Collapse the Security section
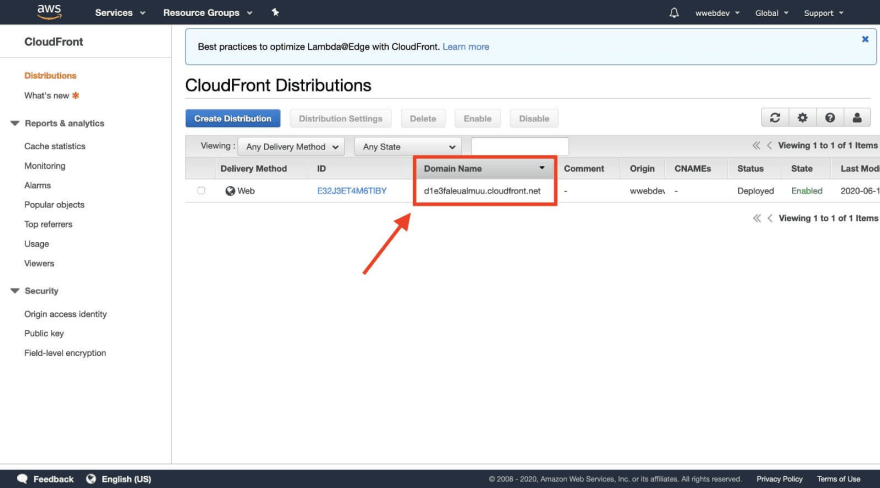This screenshot has height=488, width=880. pos(15,291)
